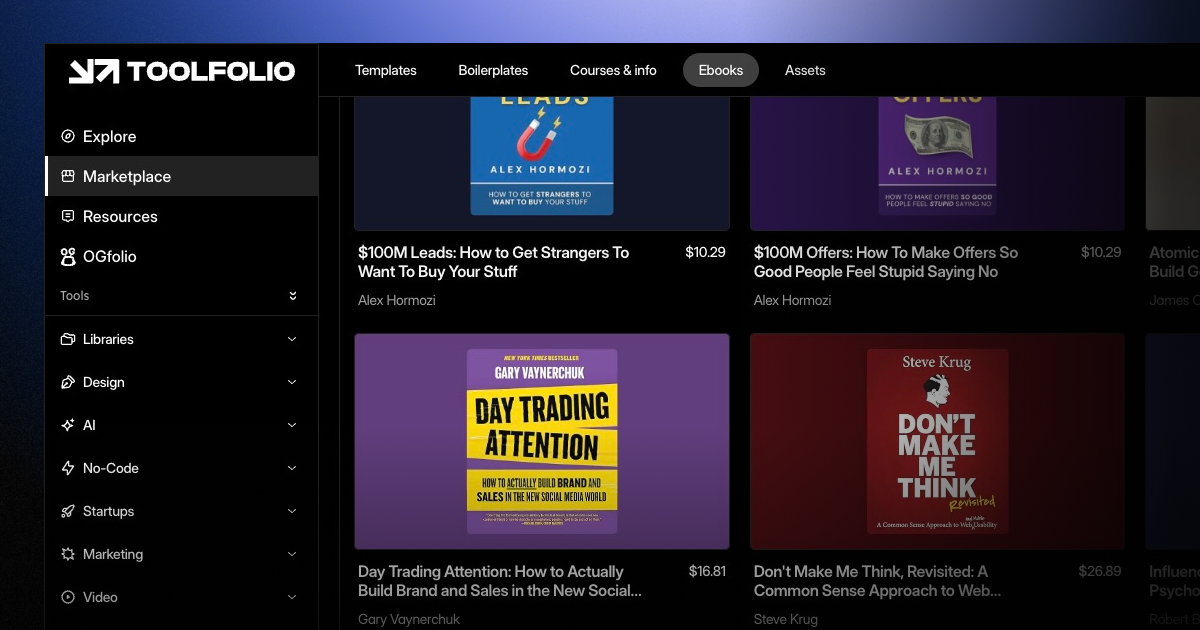Image resolution: width=1200 pixels, height=630 pixels.
Task: Switch to the Templates tab
Action: pyautogui.click(x=386, y=70)
